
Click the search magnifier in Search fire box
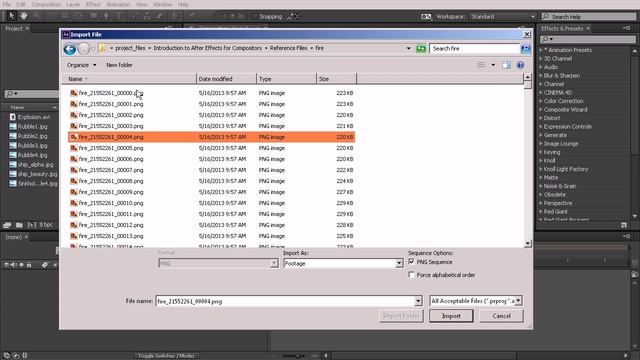(x=525, y=49)
